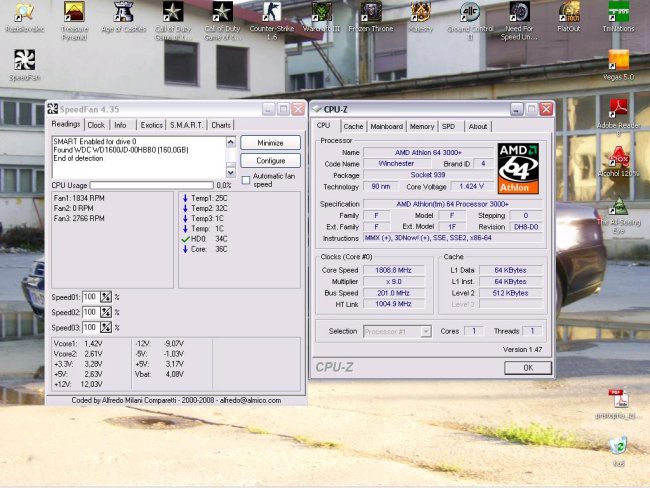Click the HD0 34C temperature reading
650x488 pixels.
[204, 239]
